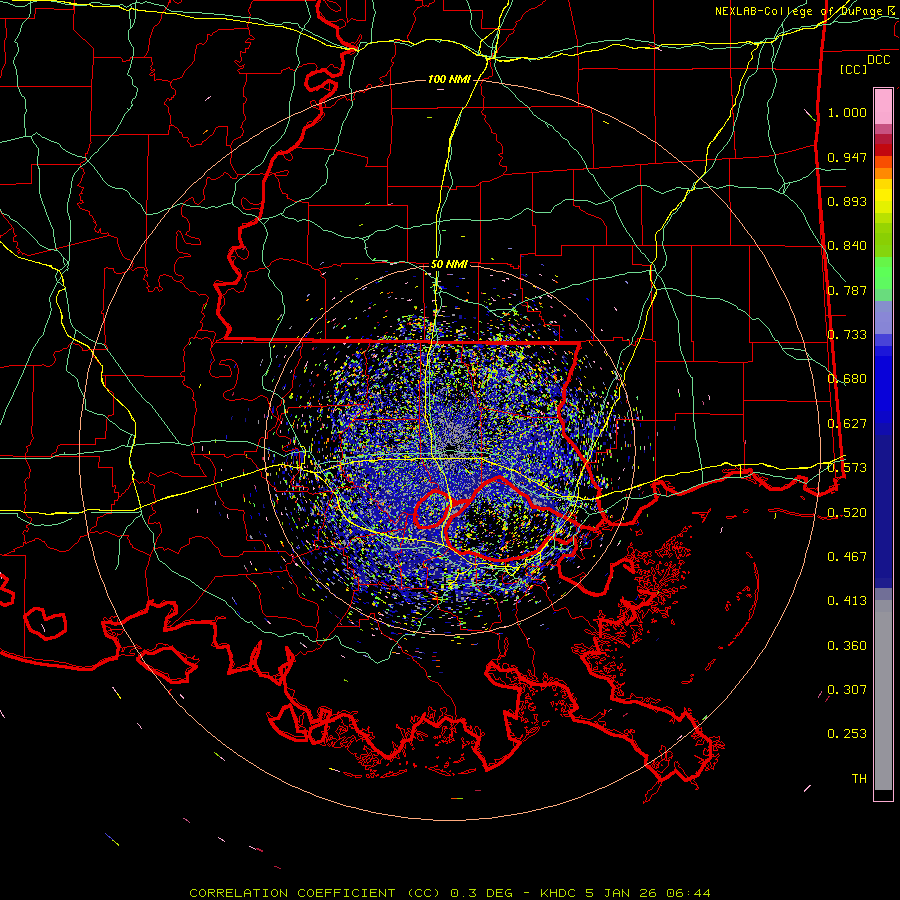900x900 pixels.
Task: Pick the red swatch near 0.947
Action: point(883,150)
